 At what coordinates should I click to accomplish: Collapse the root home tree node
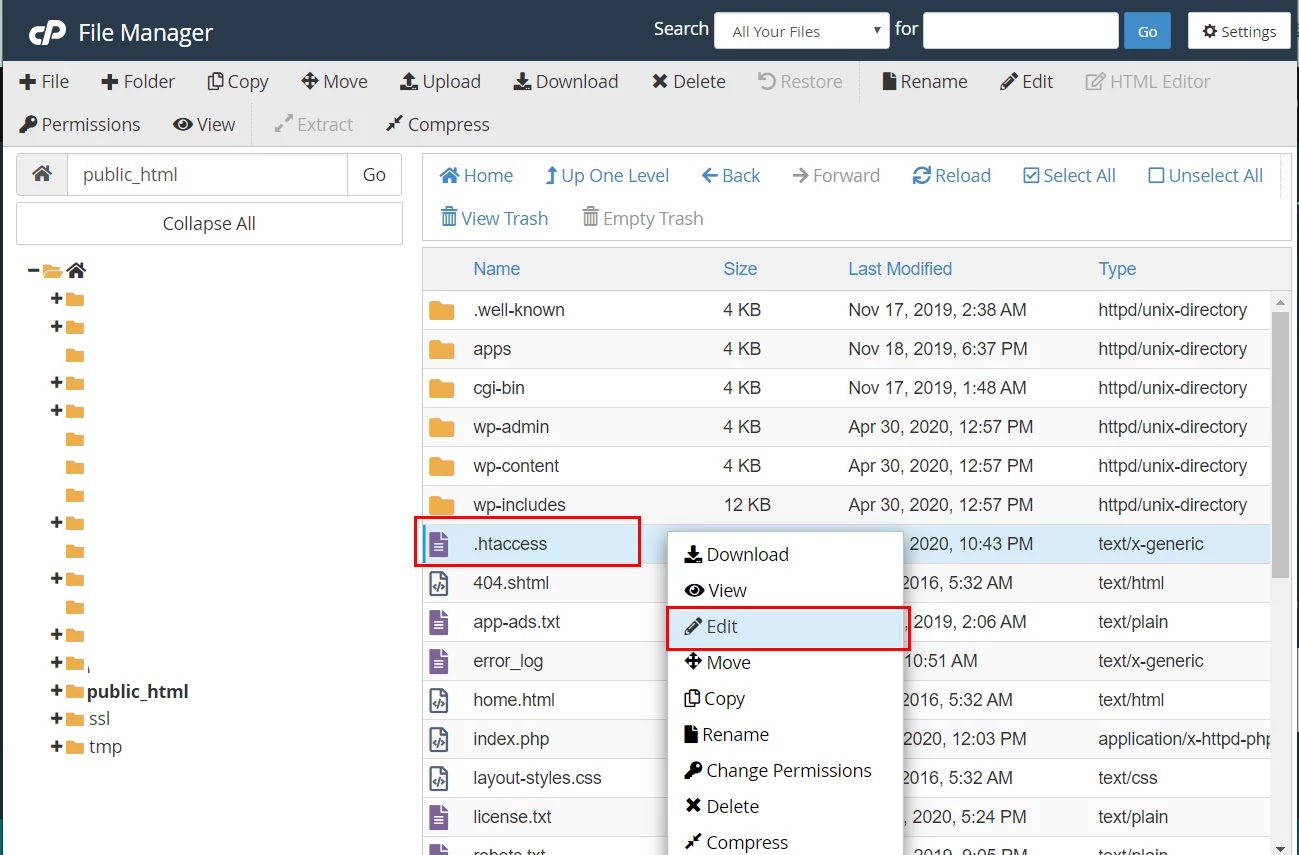tap(34, 270)
